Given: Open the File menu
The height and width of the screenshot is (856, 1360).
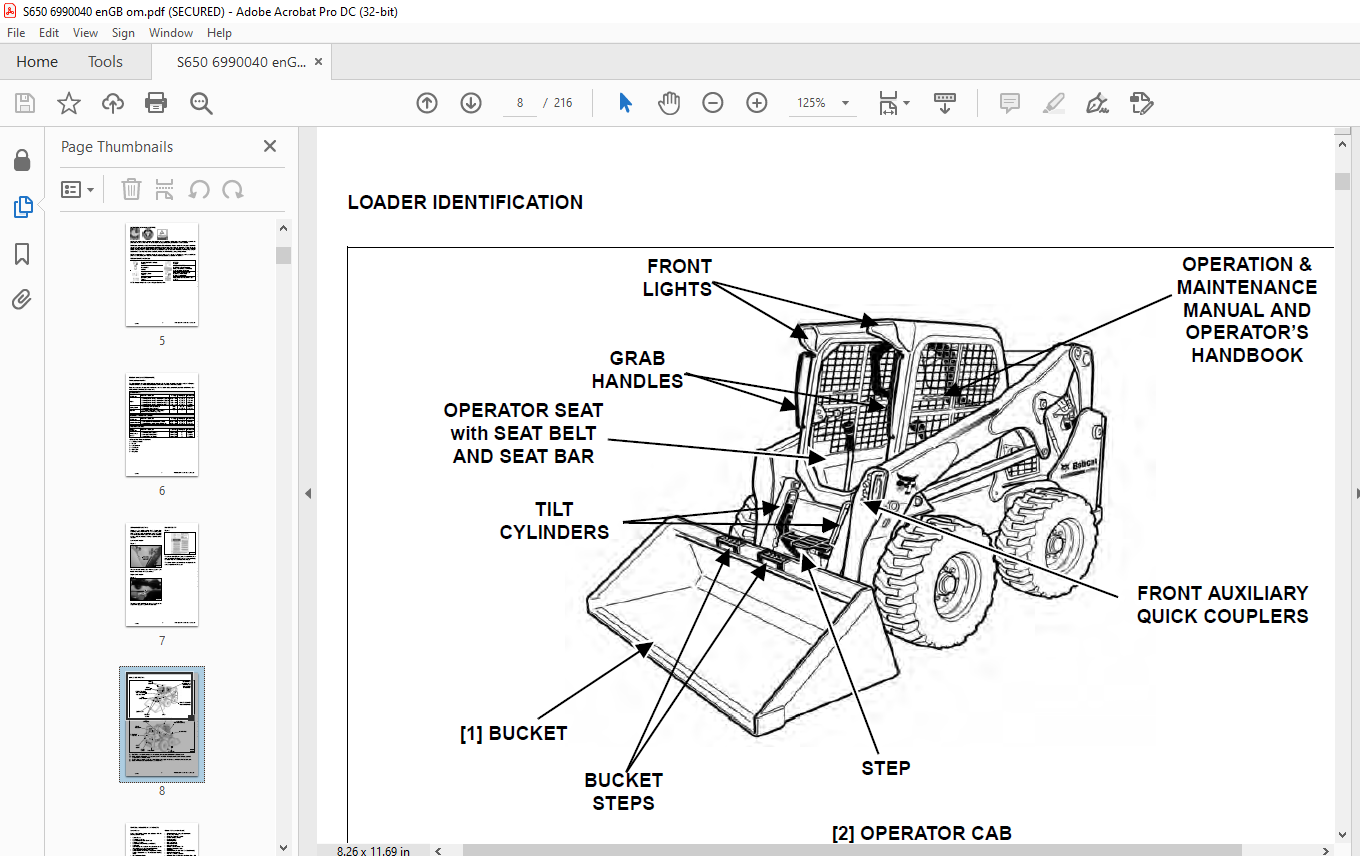Looking at the screenshot, I should click(x=16, y=33).
